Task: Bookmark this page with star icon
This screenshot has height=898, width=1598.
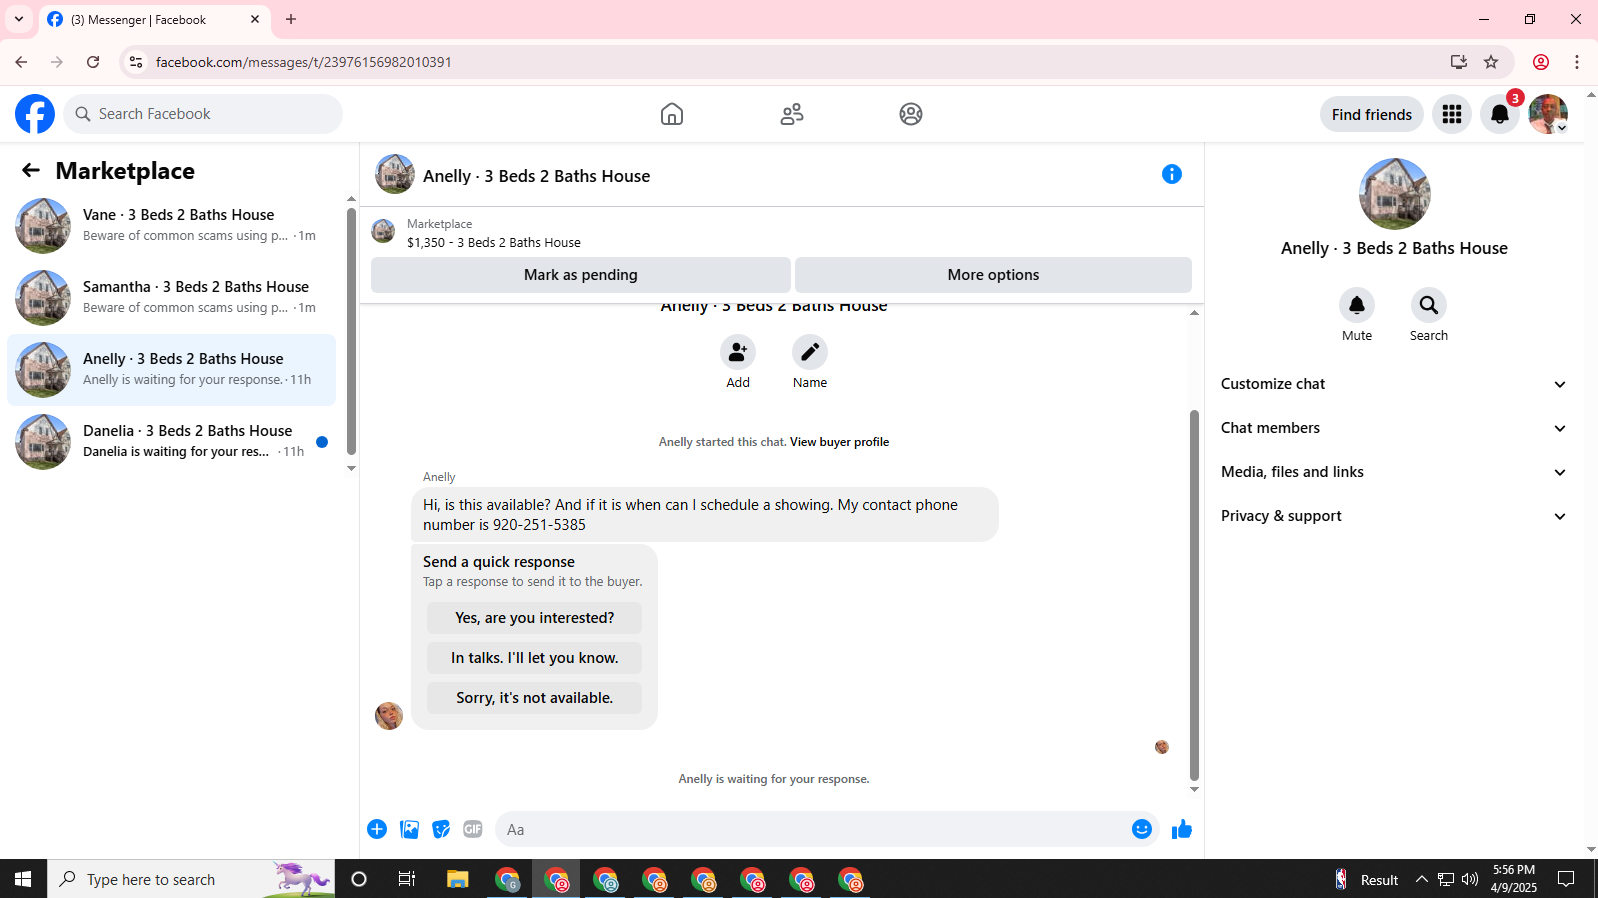Action: point(1491,62)
